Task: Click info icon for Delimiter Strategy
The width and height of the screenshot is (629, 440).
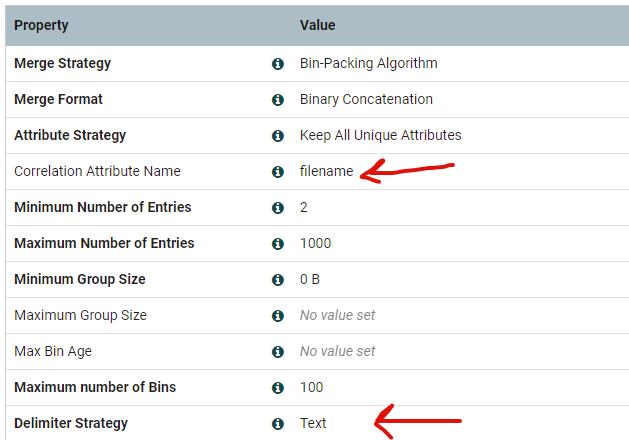Action: [278, 424]
